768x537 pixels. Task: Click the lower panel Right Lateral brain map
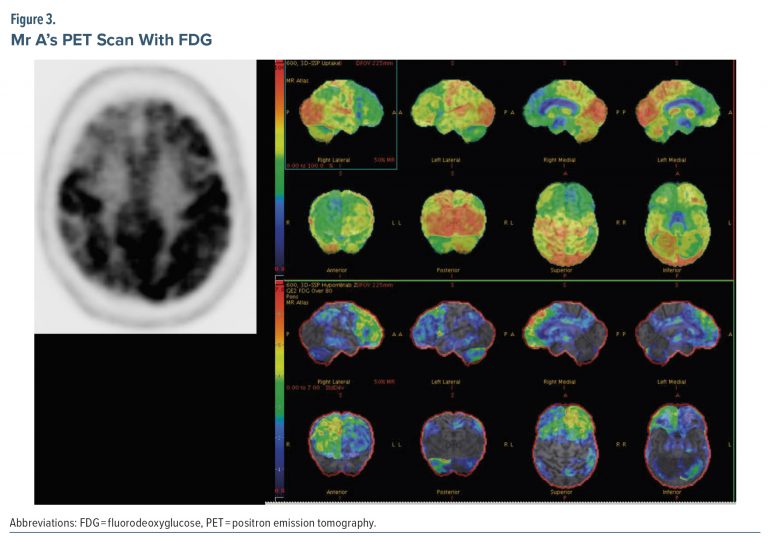(342, 333)
